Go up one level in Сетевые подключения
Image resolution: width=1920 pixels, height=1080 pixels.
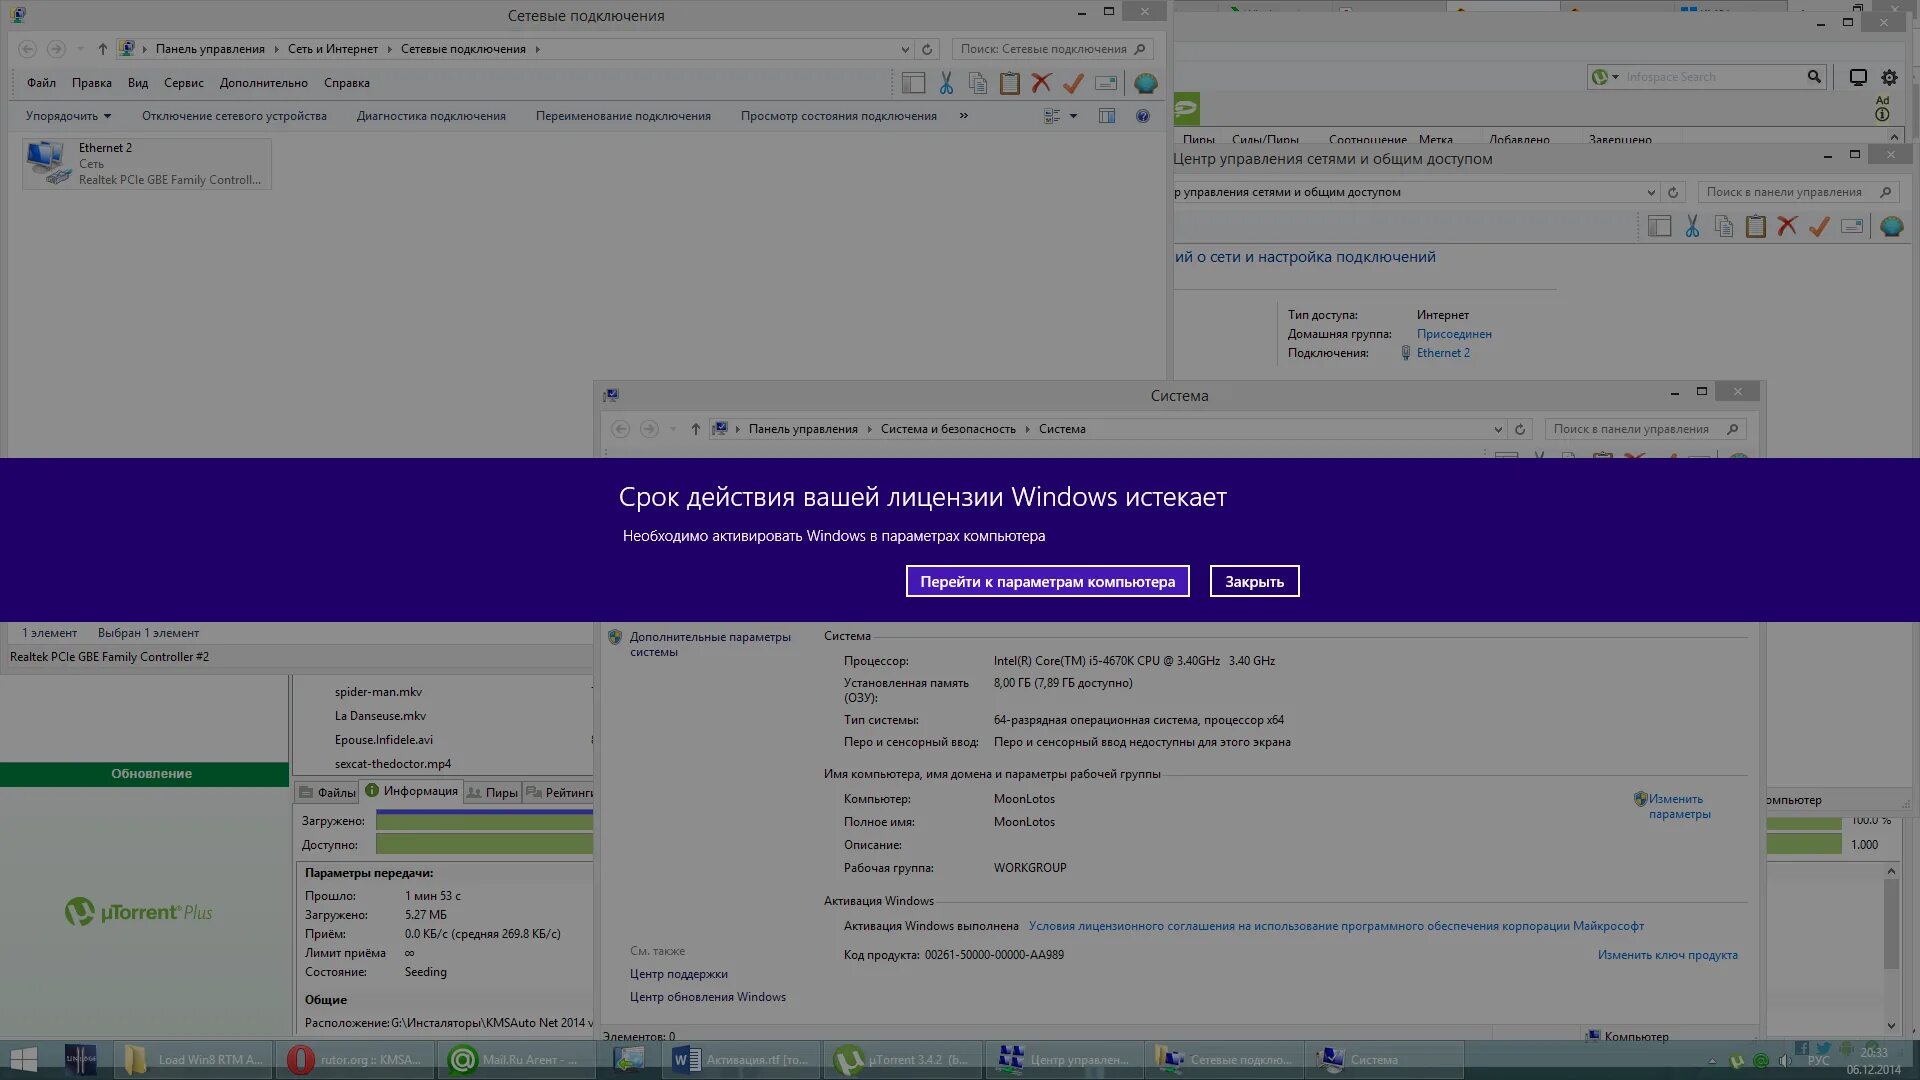pos(102,49)
